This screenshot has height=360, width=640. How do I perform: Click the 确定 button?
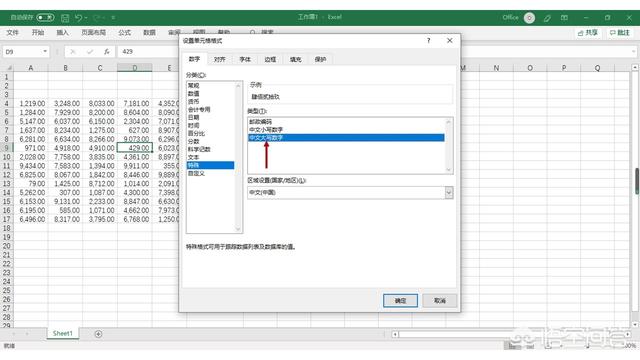click(400, 301)
